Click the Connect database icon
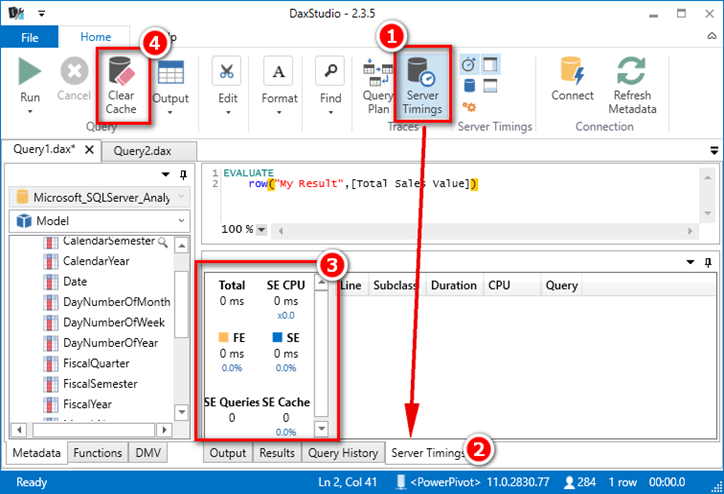 pyautogui.click(x=572, y=71)
